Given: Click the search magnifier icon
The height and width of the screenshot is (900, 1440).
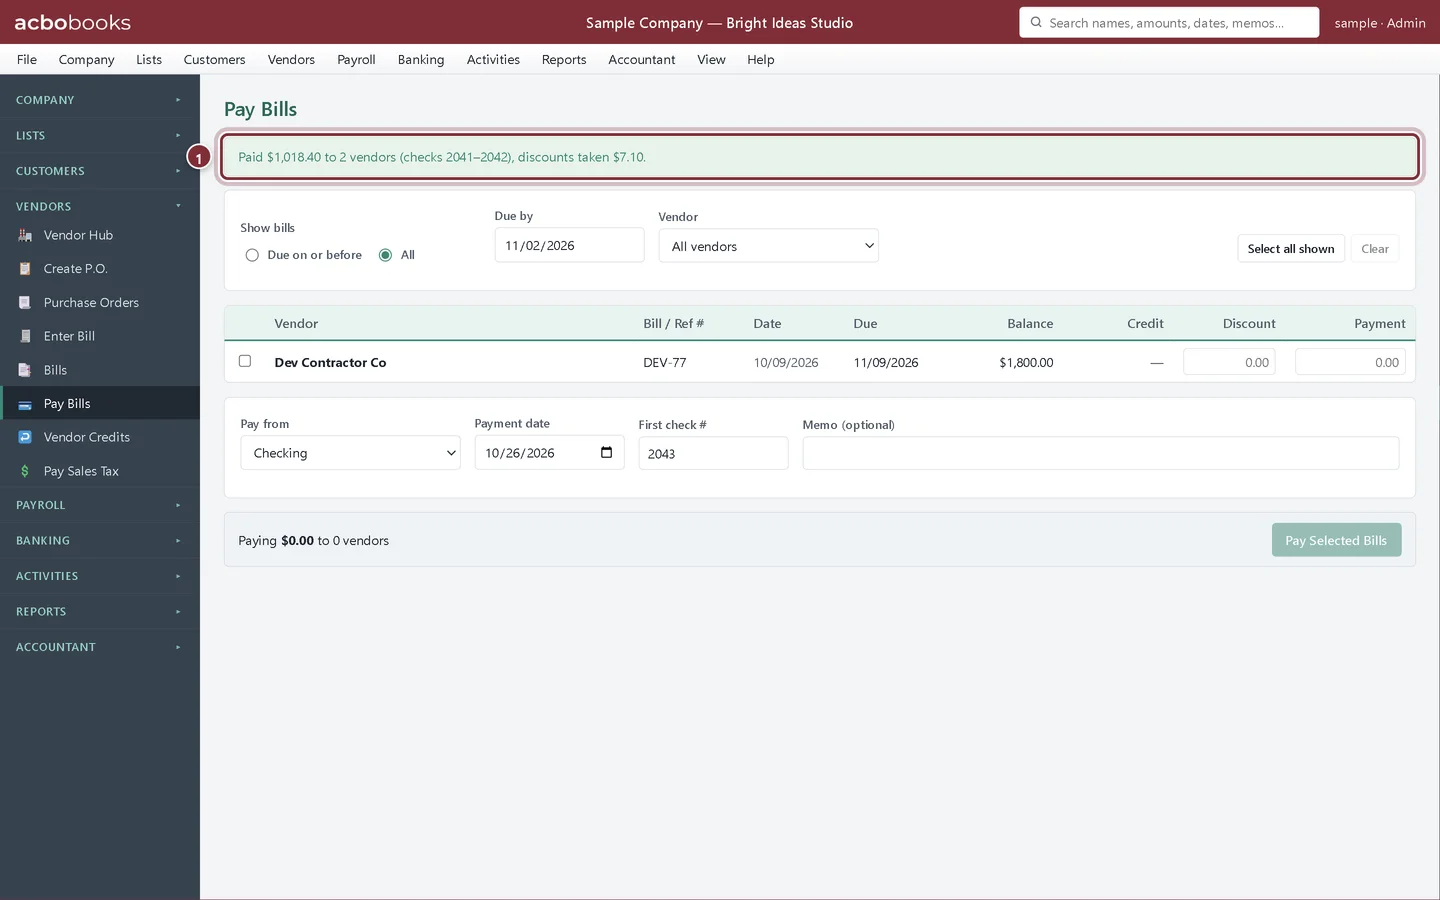Looking at the screenshot, I should [1036, 22].
